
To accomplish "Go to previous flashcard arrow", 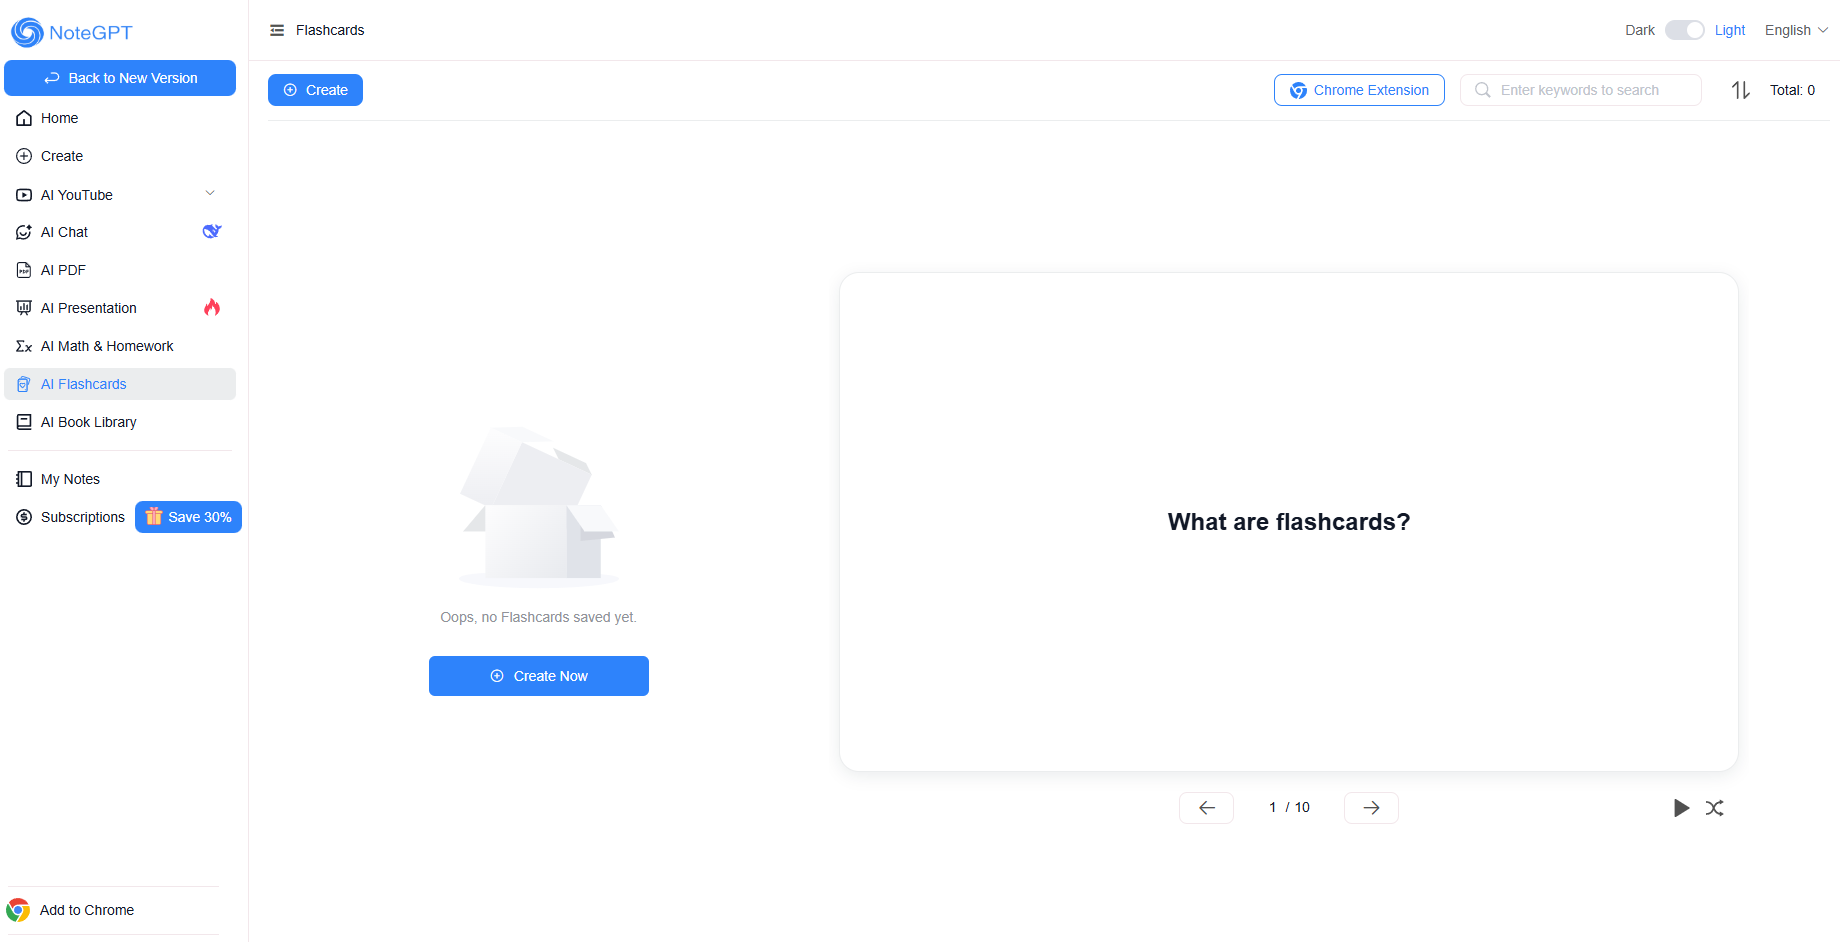I will pyautogui.click(x=1207, y=808).
